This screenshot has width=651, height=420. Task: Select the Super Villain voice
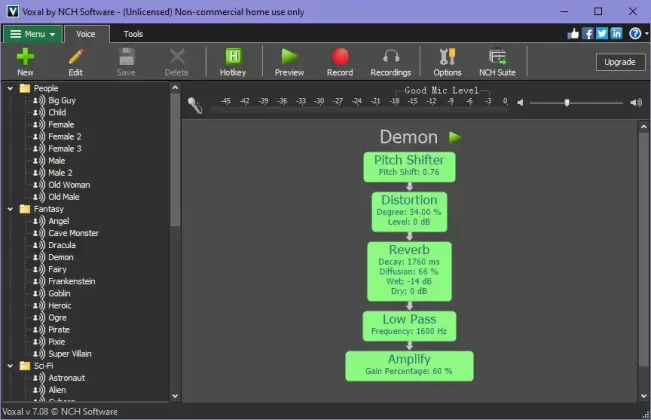point(70,354)
